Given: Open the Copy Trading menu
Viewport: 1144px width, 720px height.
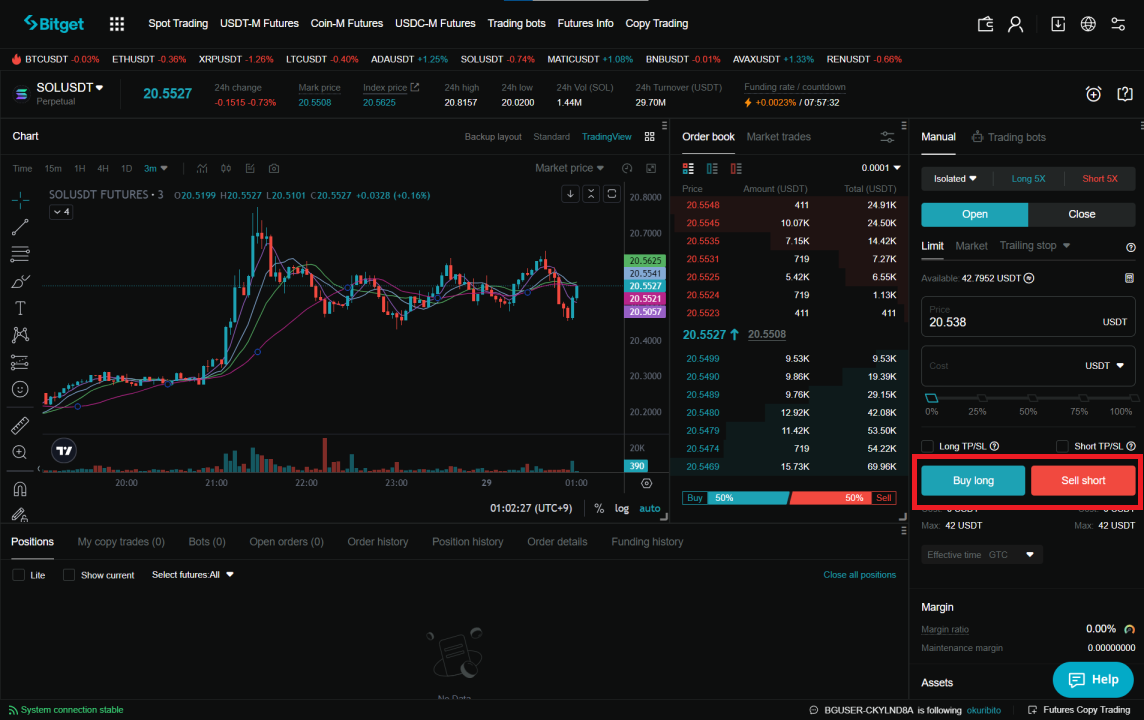Looking at the screenshot, I should pos(657,23).
